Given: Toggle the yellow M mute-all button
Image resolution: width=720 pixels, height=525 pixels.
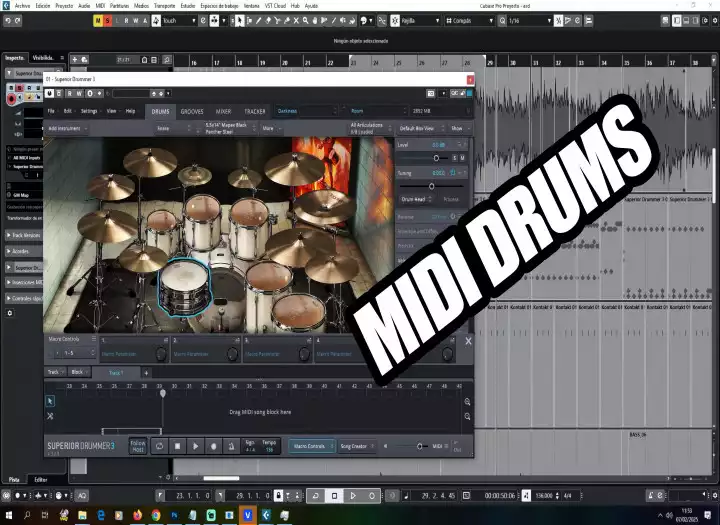Looking at the screenshot, I should [x=98, y=21].
